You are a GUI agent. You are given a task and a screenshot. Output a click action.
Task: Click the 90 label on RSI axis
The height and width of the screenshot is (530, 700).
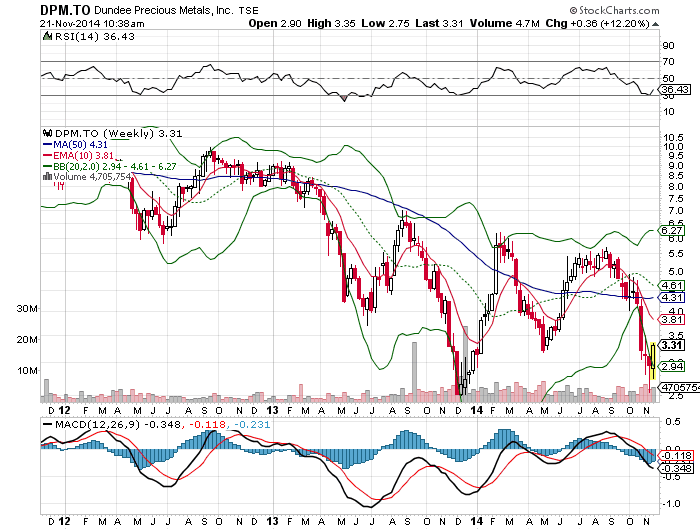tap(669, 46)
